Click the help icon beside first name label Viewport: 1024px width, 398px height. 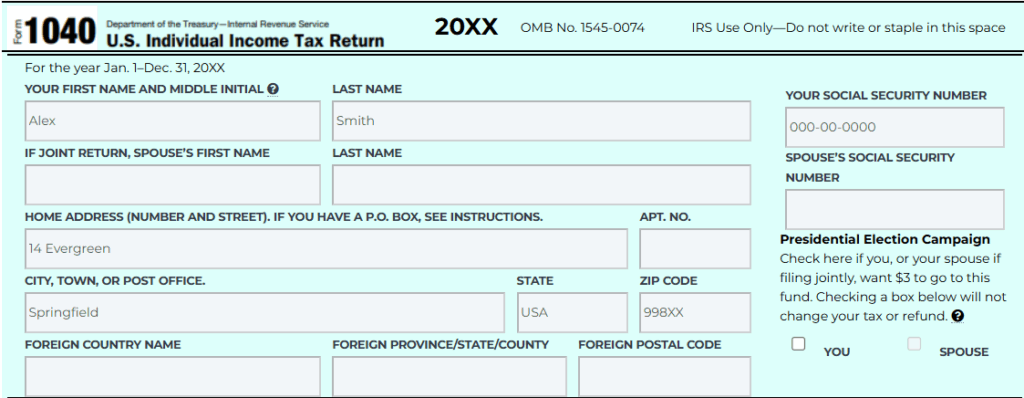[273, 89]
